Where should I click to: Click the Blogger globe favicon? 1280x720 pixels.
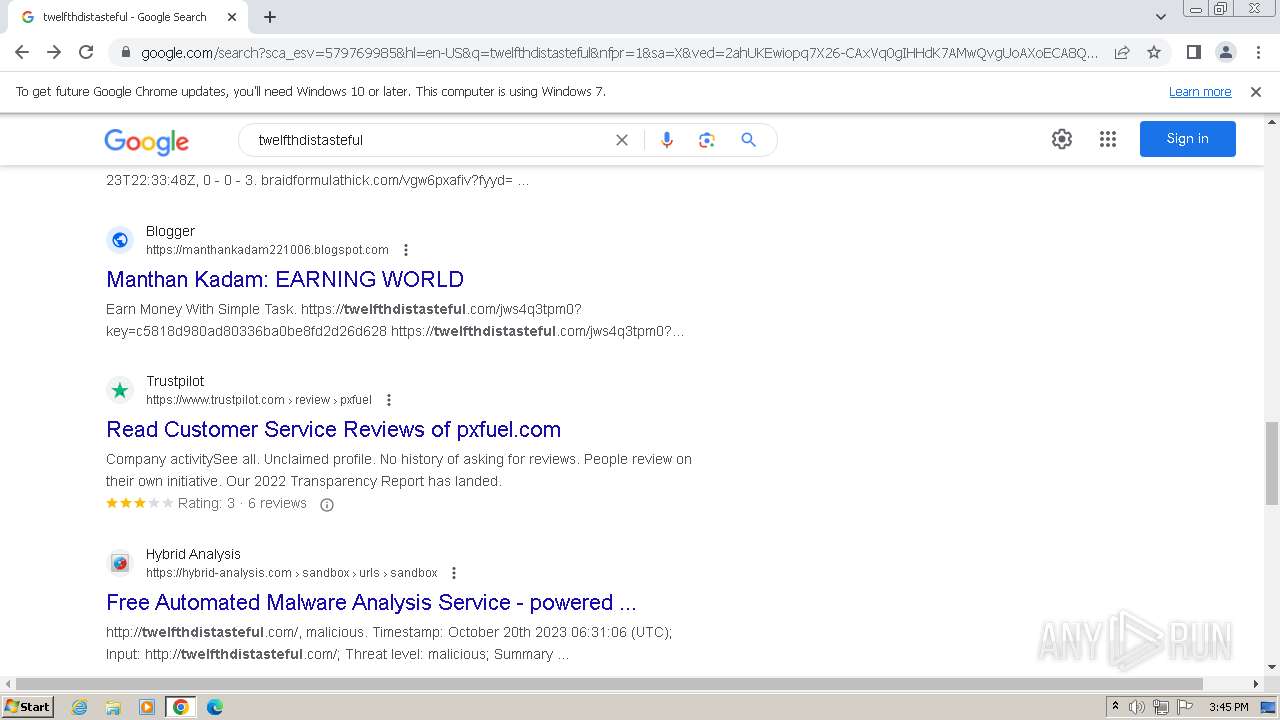(120, 240)
